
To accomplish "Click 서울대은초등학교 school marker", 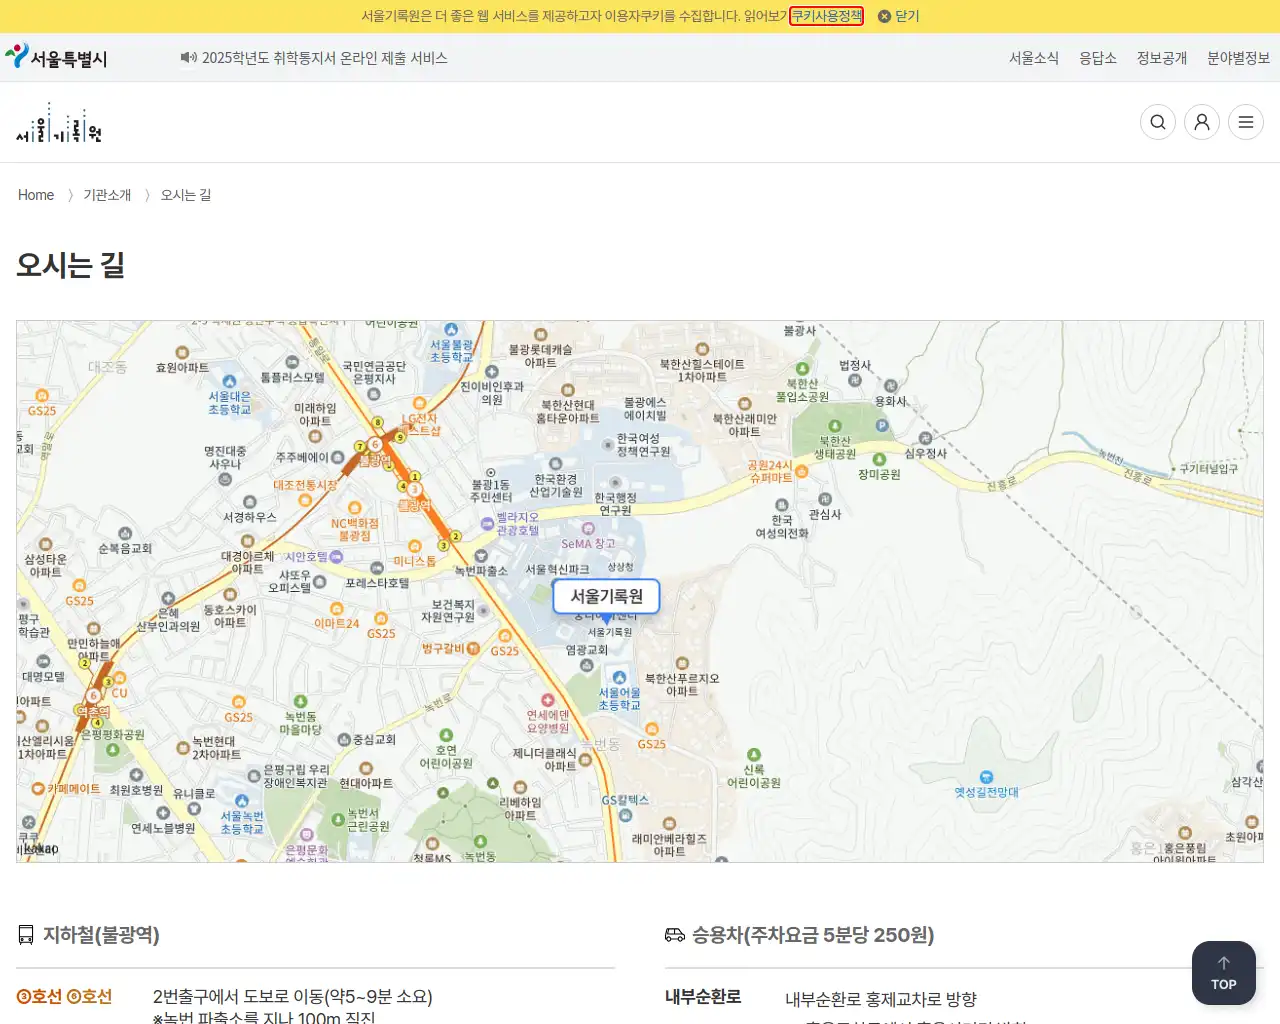I will [x=229, y=396].
